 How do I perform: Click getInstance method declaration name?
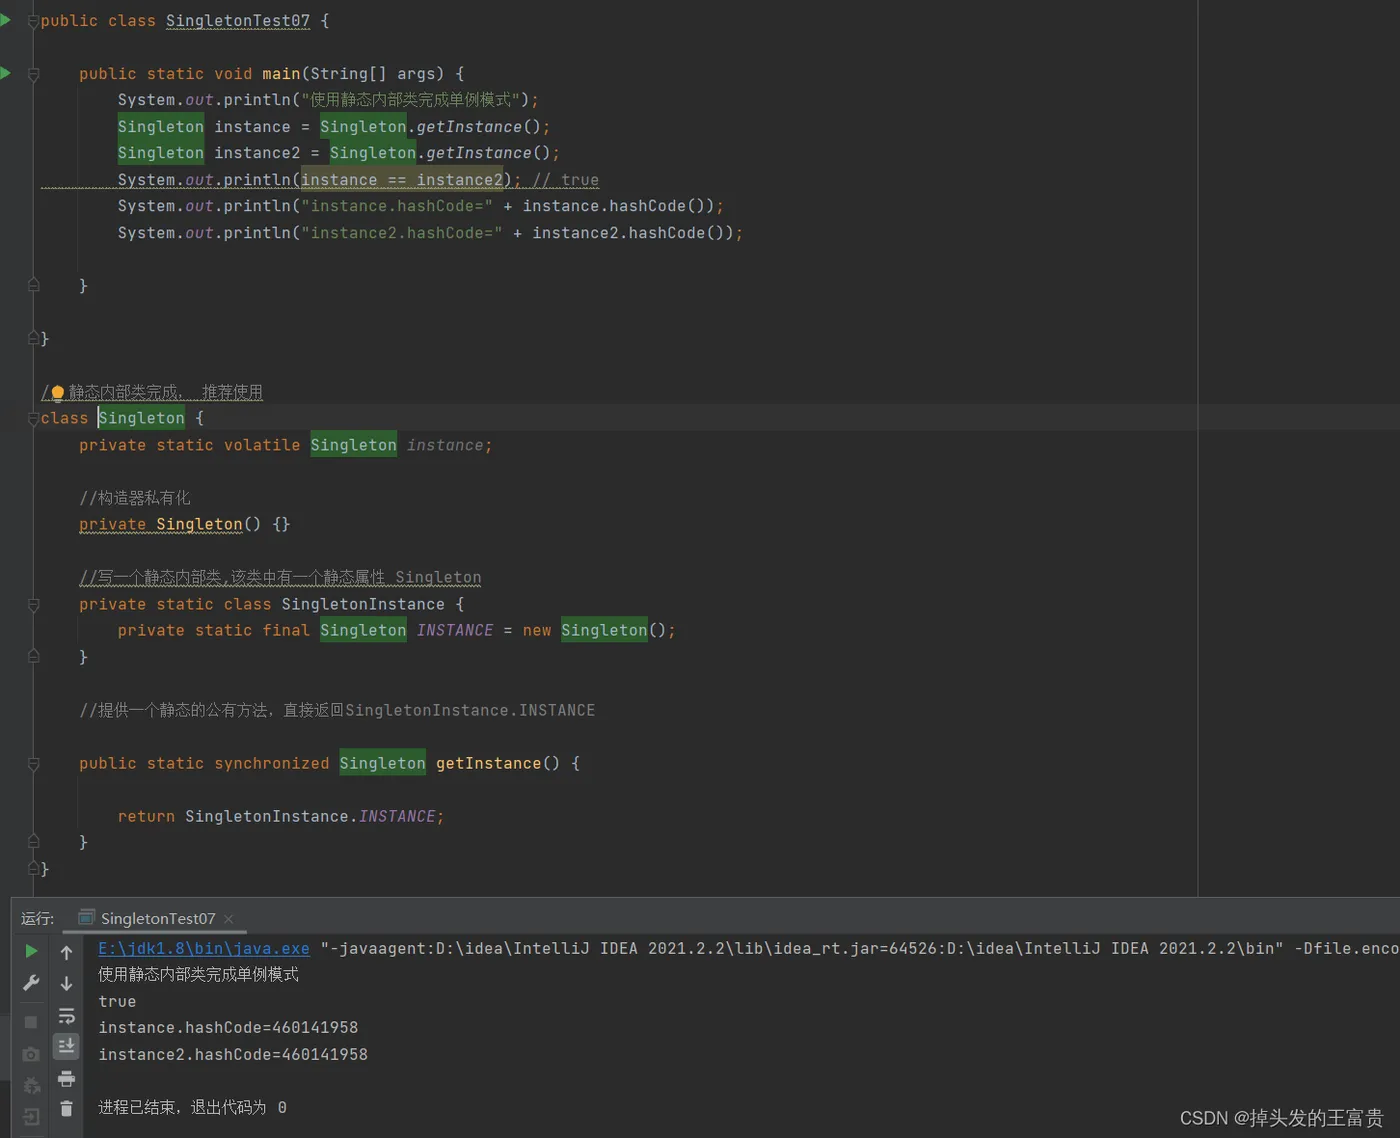pos(488,763)
